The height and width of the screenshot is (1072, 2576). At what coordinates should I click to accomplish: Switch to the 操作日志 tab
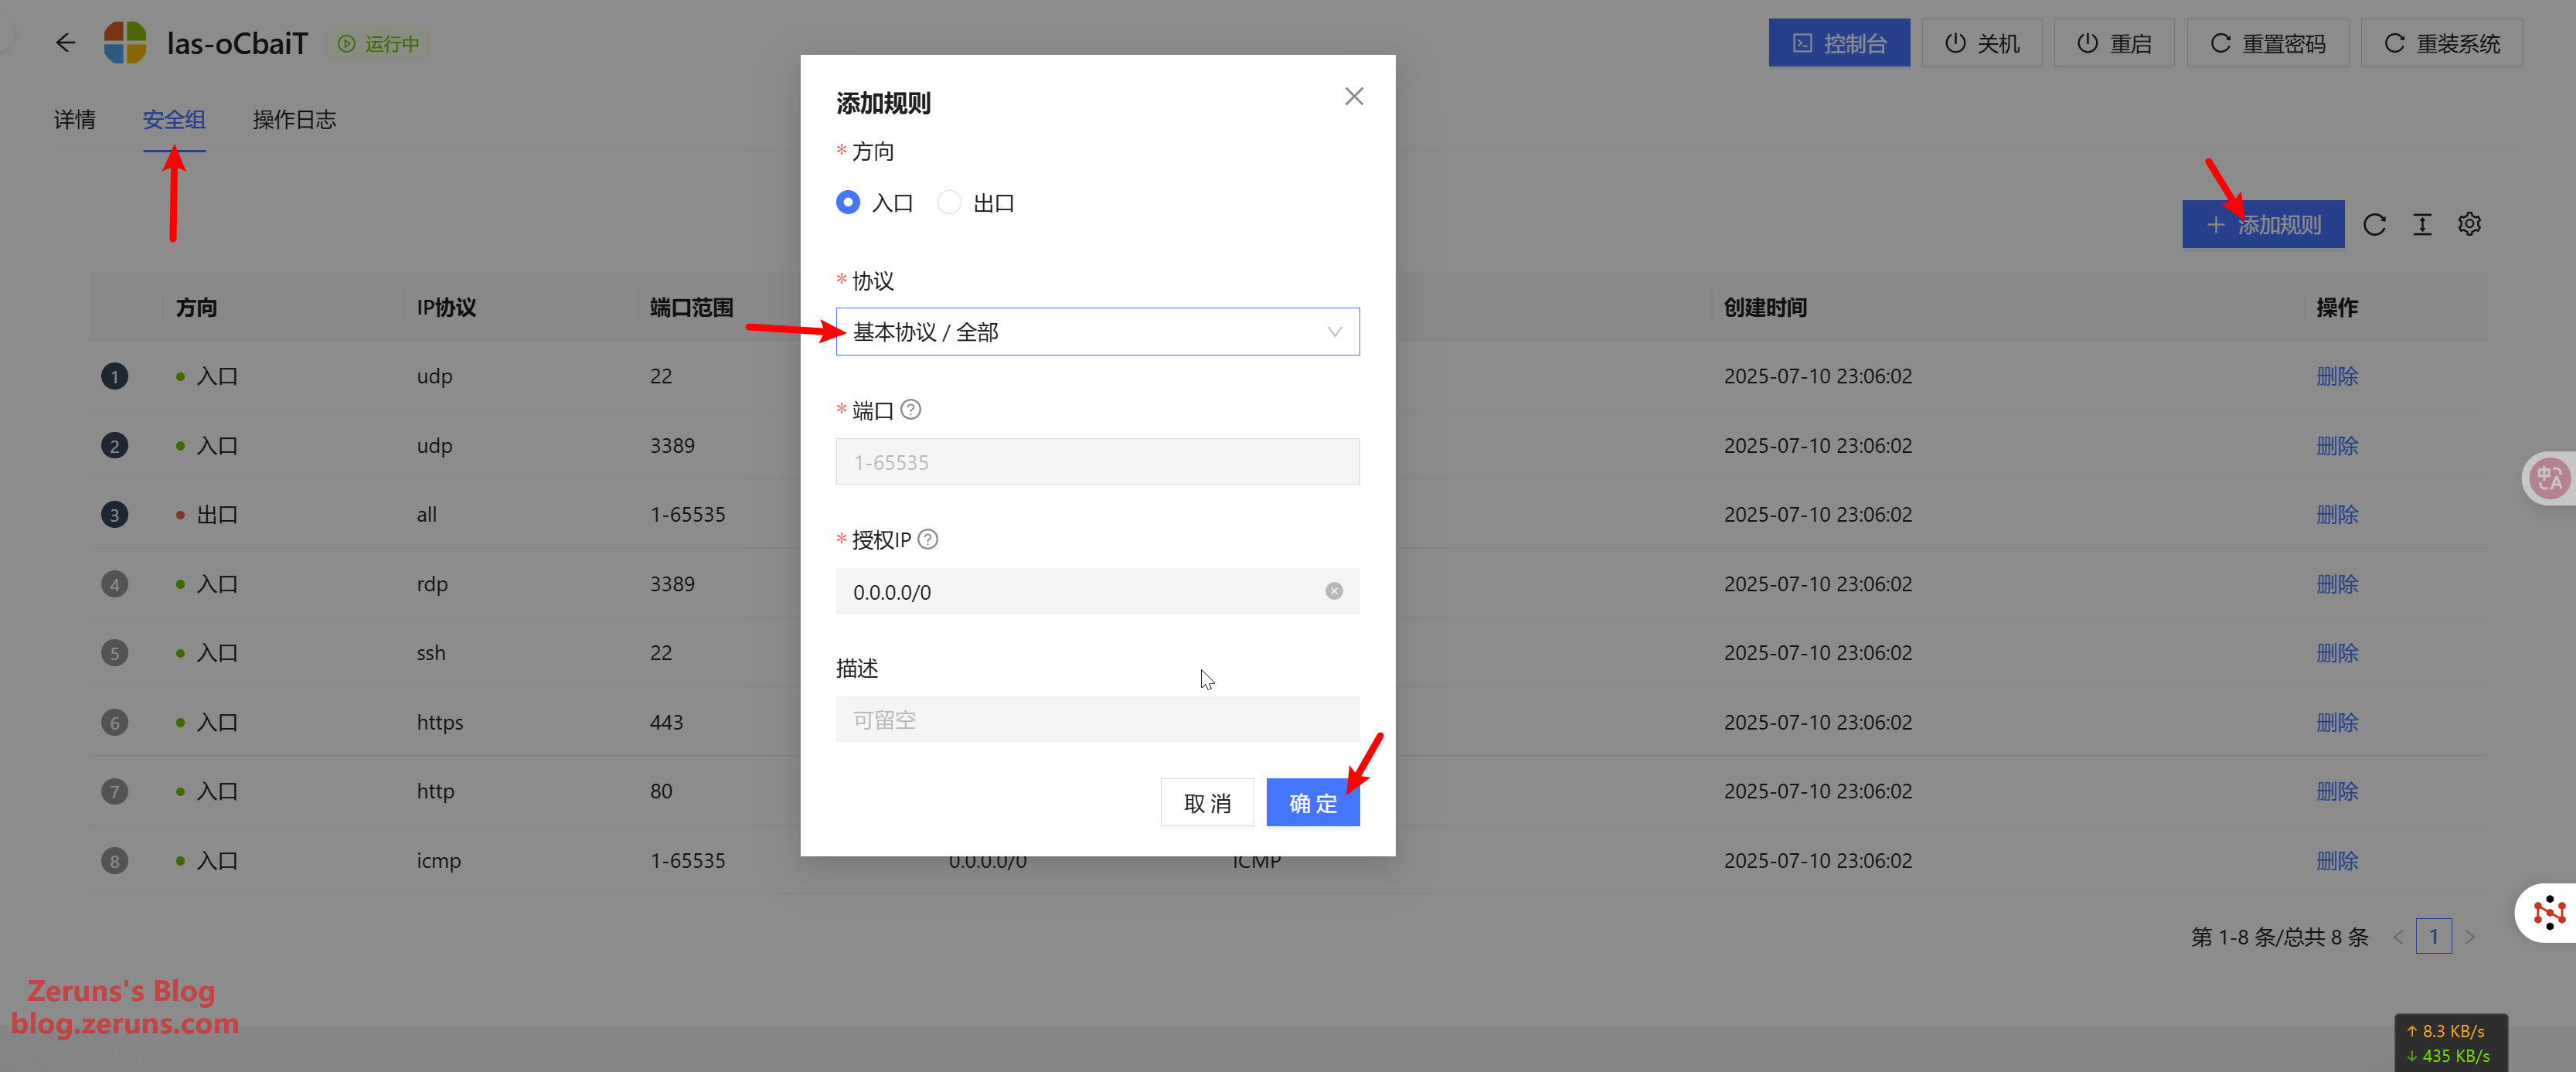pos(294,120)
